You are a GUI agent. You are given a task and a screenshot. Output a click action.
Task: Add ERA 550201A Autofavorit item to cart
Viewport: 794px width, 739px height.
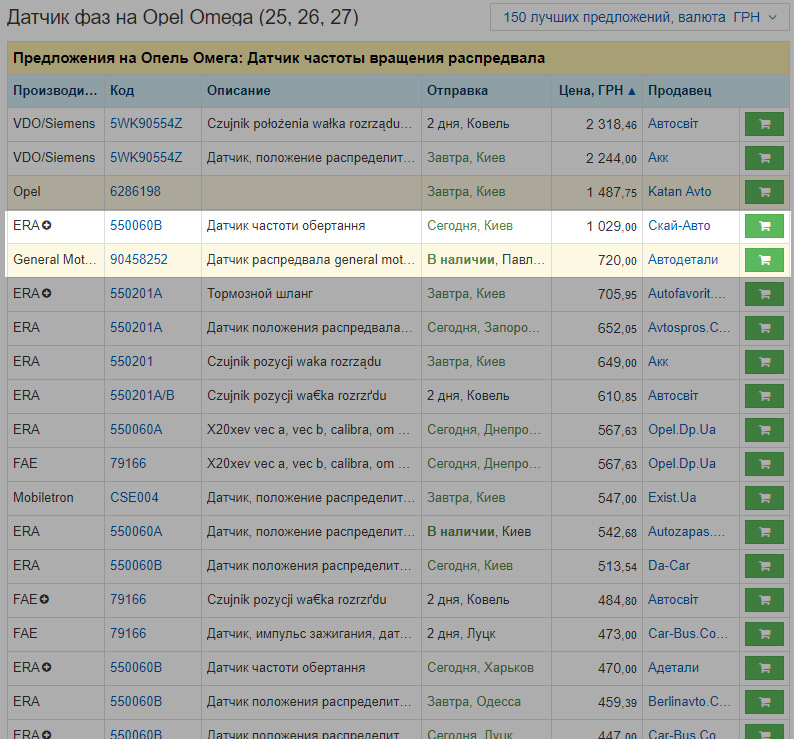[x=764, y=294]
